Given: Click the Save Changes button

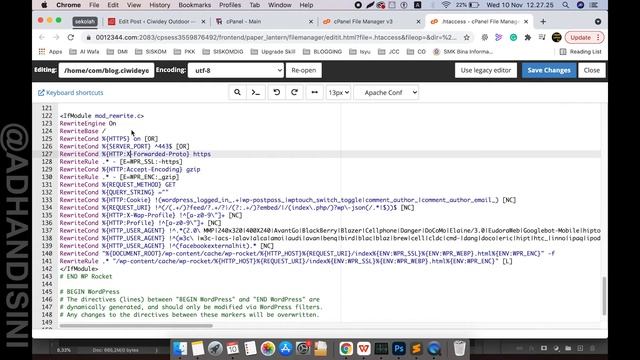Looking at the screenshot, I should pos(549,70).
